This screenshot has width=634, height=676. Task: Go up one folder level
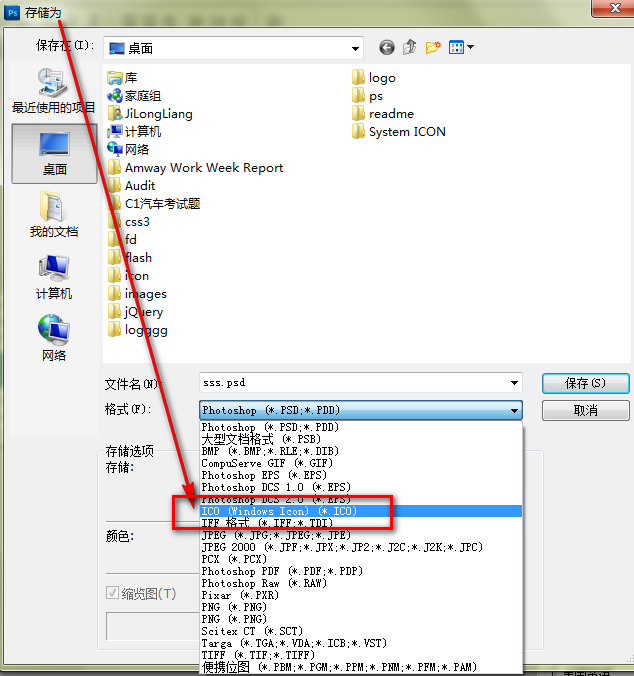pyautogui.click(x=409, y=47)
